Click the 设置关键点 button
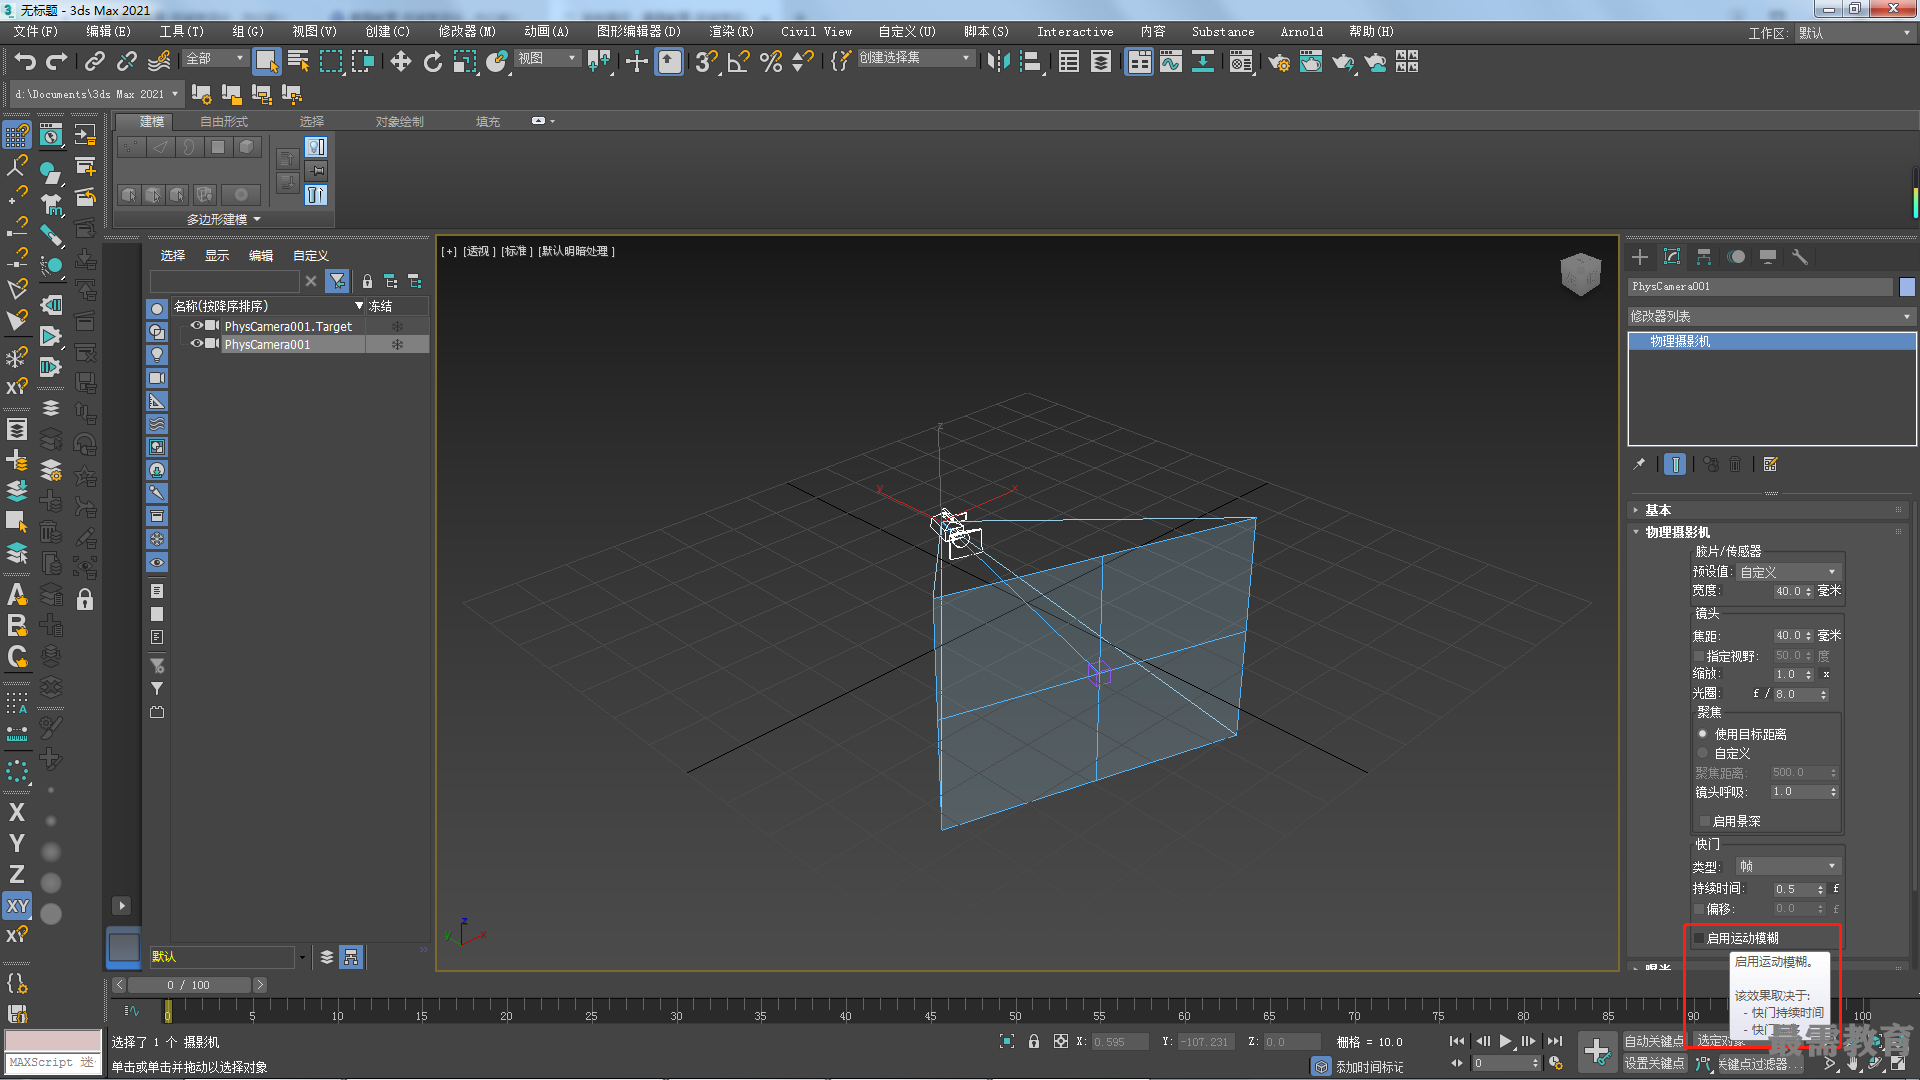The height and width of the screenshot is (1080, 1920). (x=1654, y=1064)
